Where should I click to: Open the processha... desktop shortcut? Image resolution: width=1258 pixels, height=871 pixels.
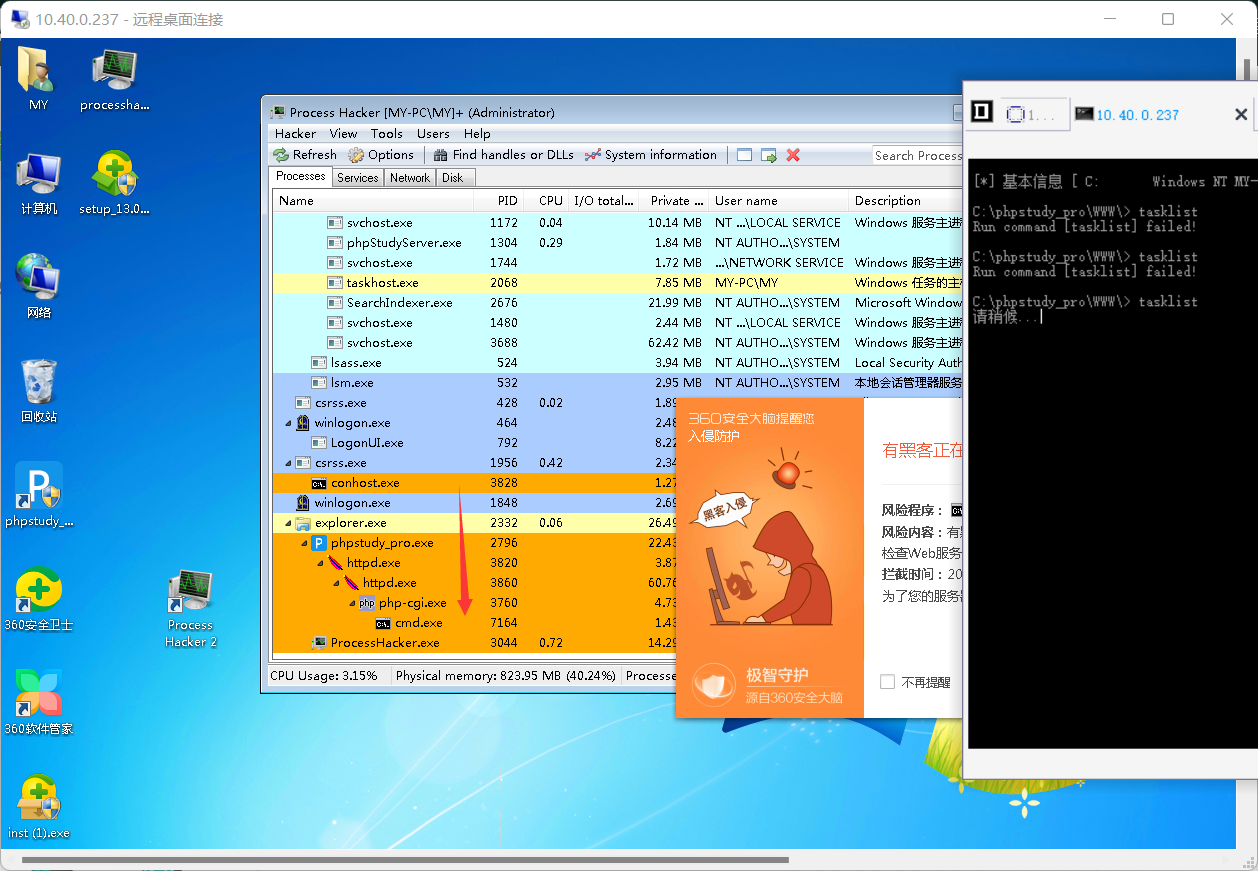point(113,78)
